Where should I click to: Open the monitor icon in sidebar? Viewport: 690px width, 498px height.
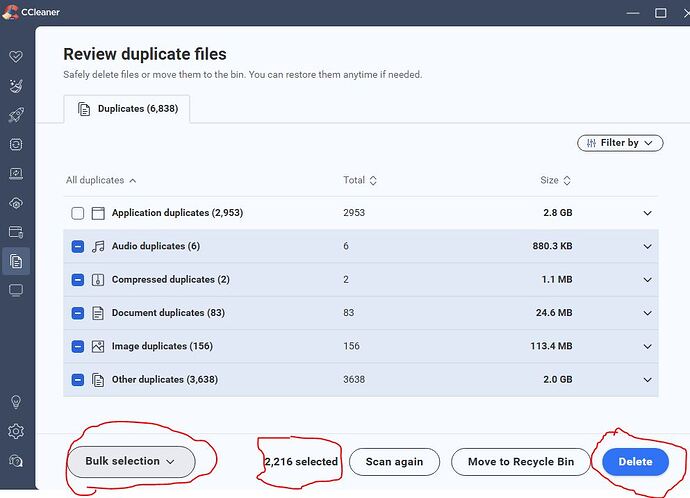tap(15, 290)
